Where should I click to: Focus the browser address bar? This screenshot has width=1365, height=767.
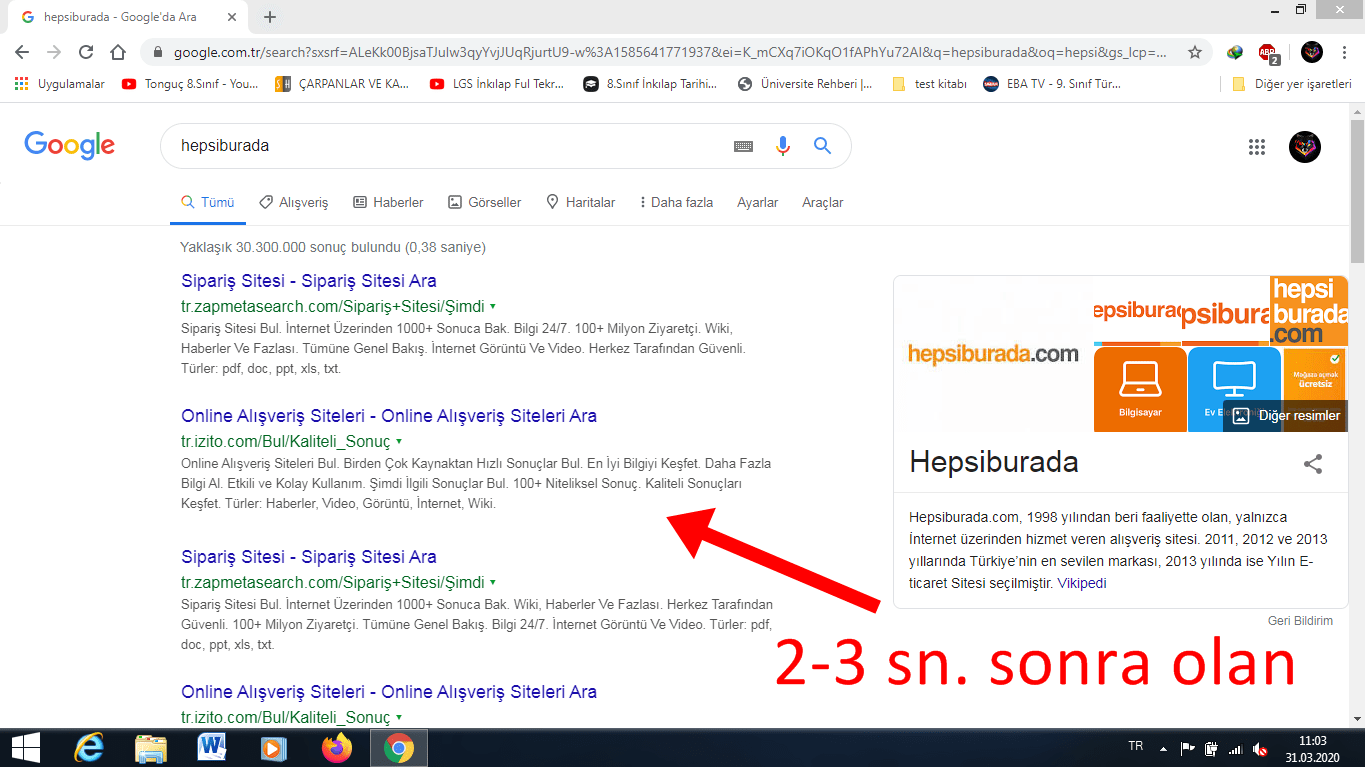670,52
